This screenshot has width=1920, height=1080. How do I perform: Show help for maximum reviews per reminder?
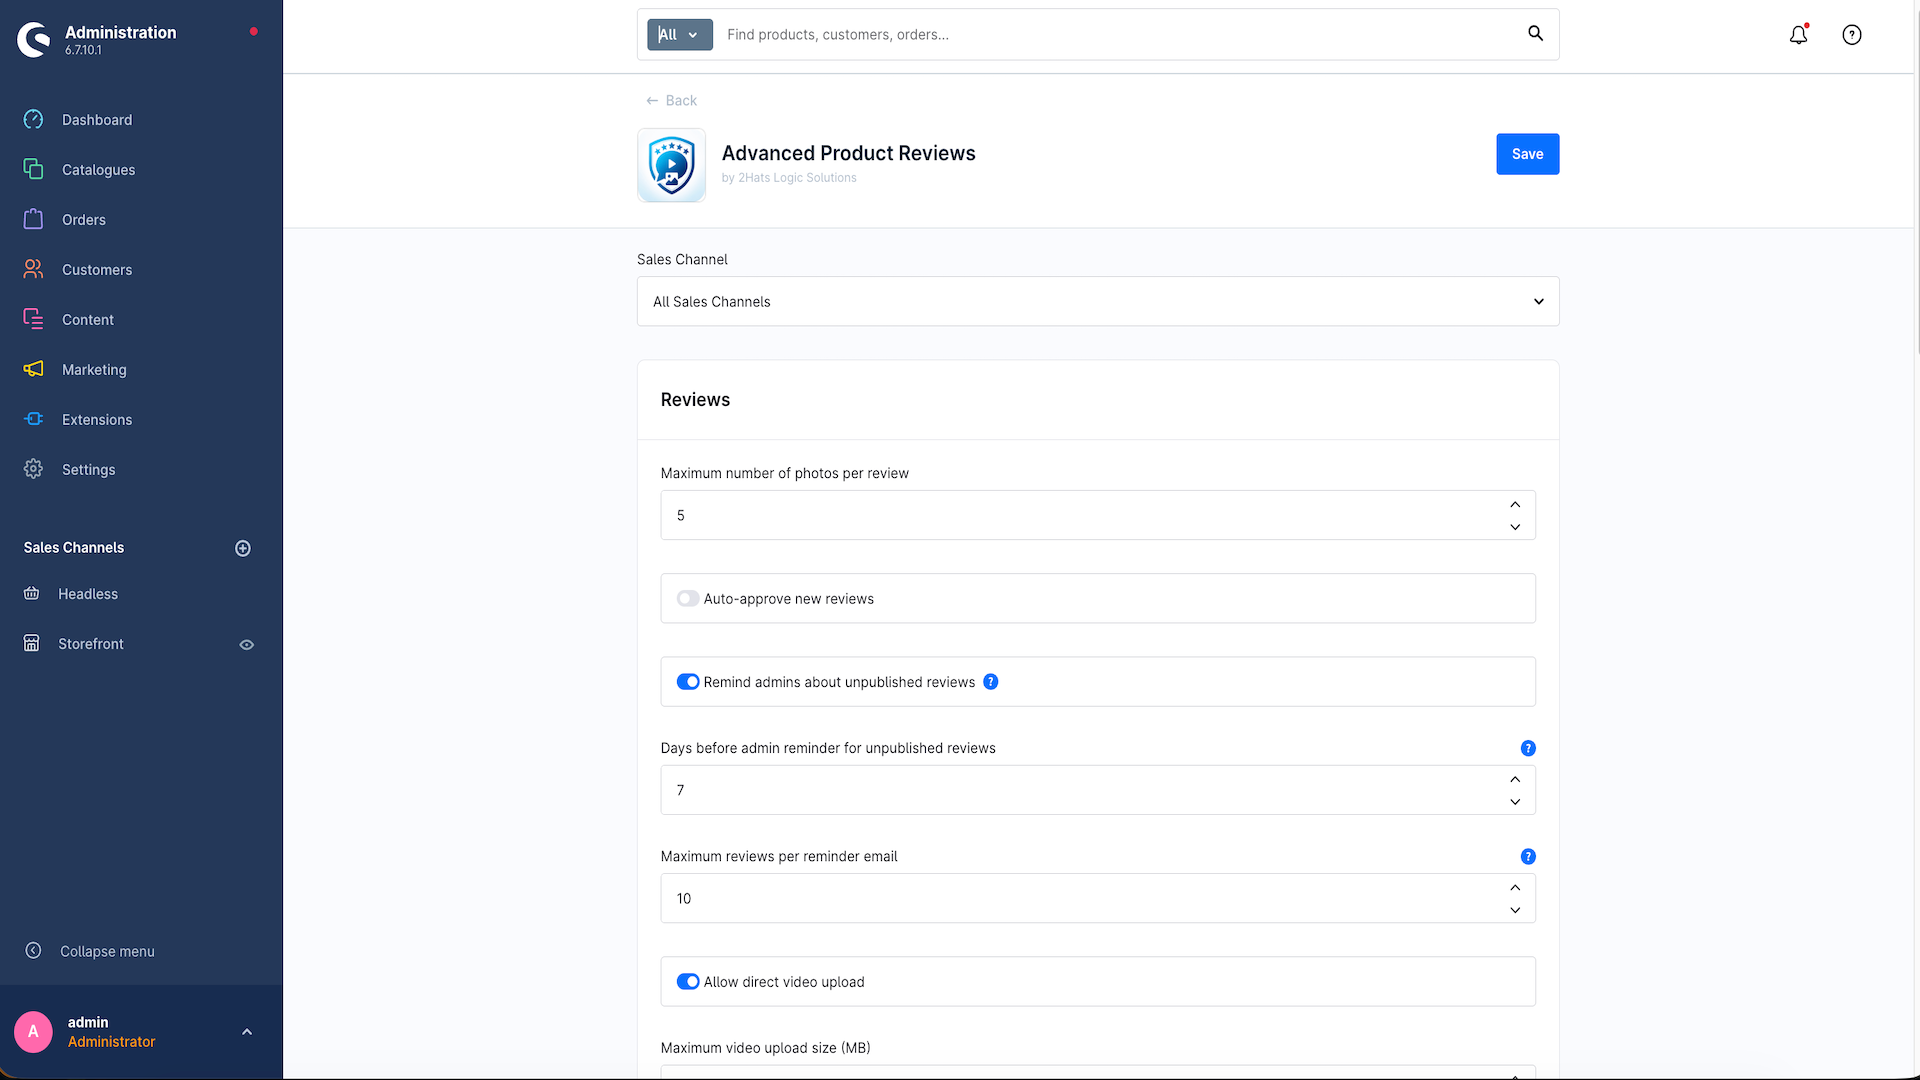[x=1527, y=856]
